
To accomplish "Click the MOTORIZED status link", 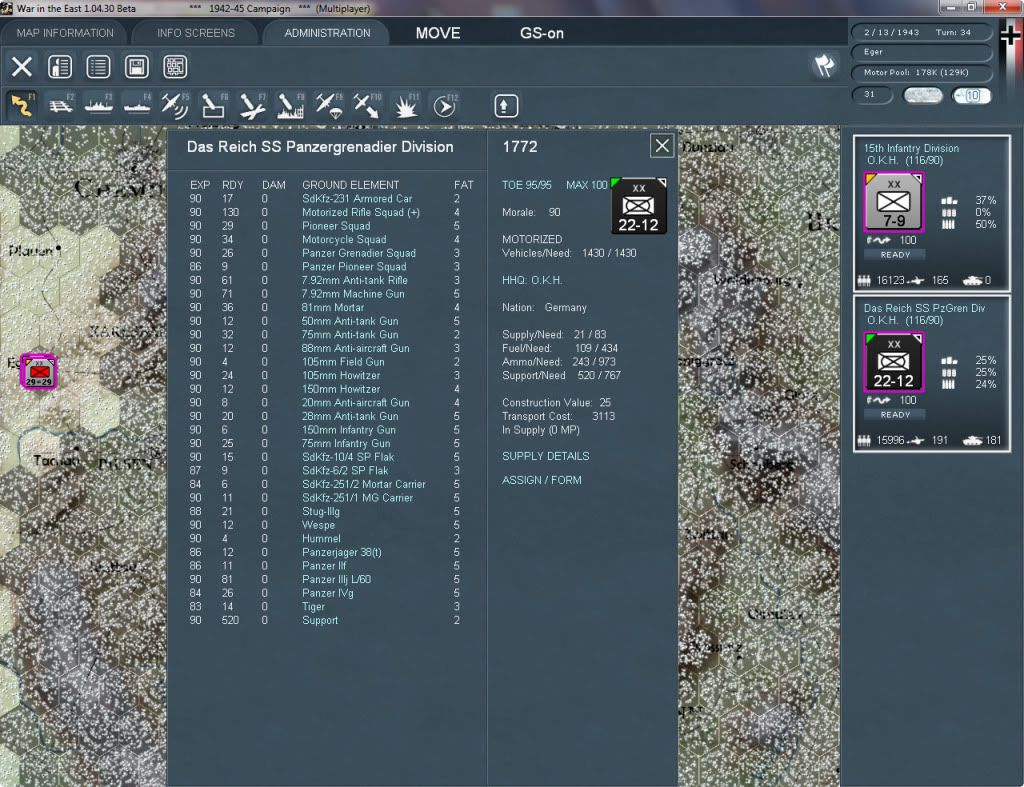I will click(532, 239).
